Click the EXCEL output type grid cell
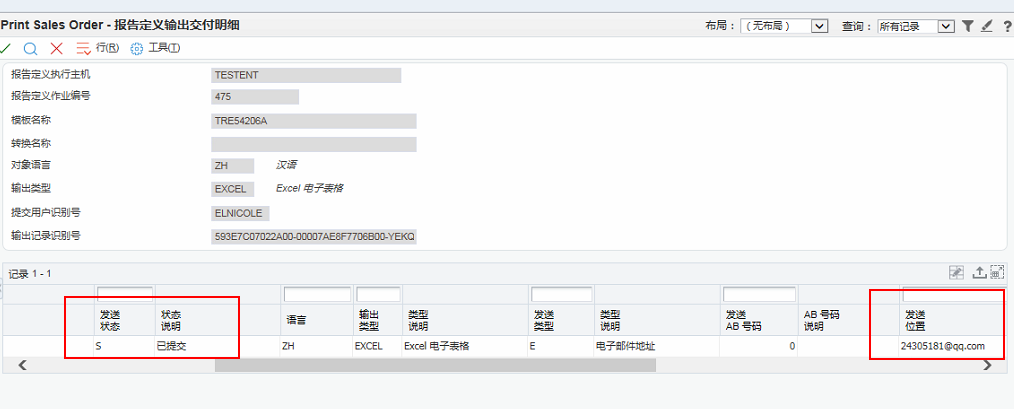1014x409 pixels. [x=377, y=346]
